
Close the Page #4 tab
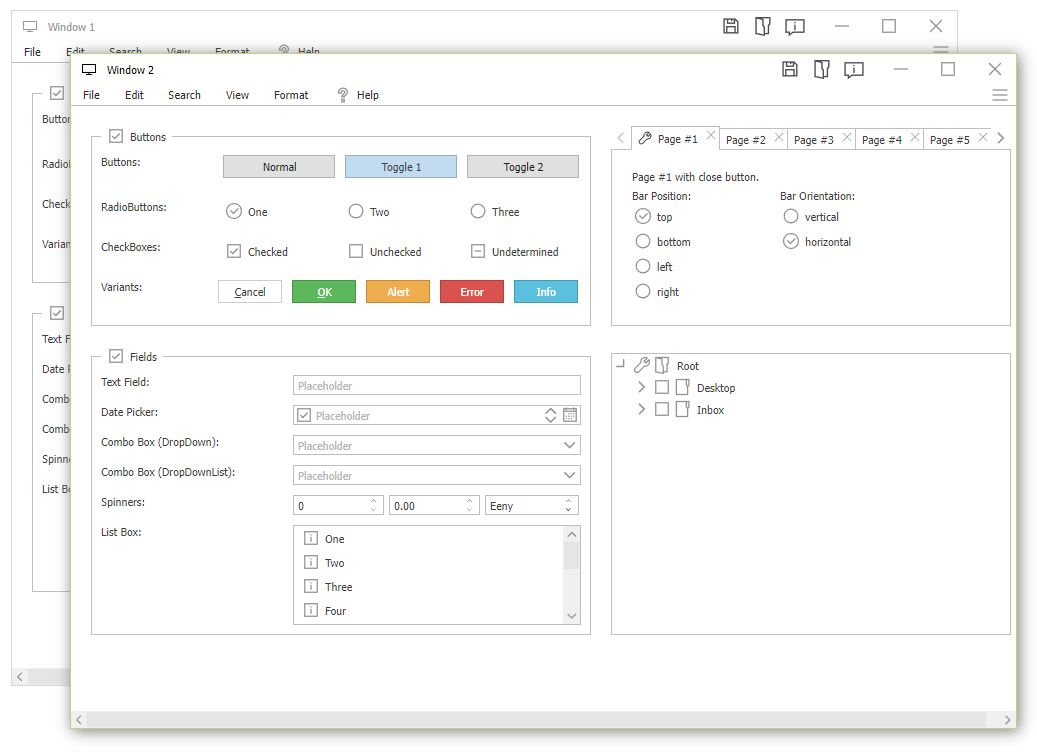915,137
